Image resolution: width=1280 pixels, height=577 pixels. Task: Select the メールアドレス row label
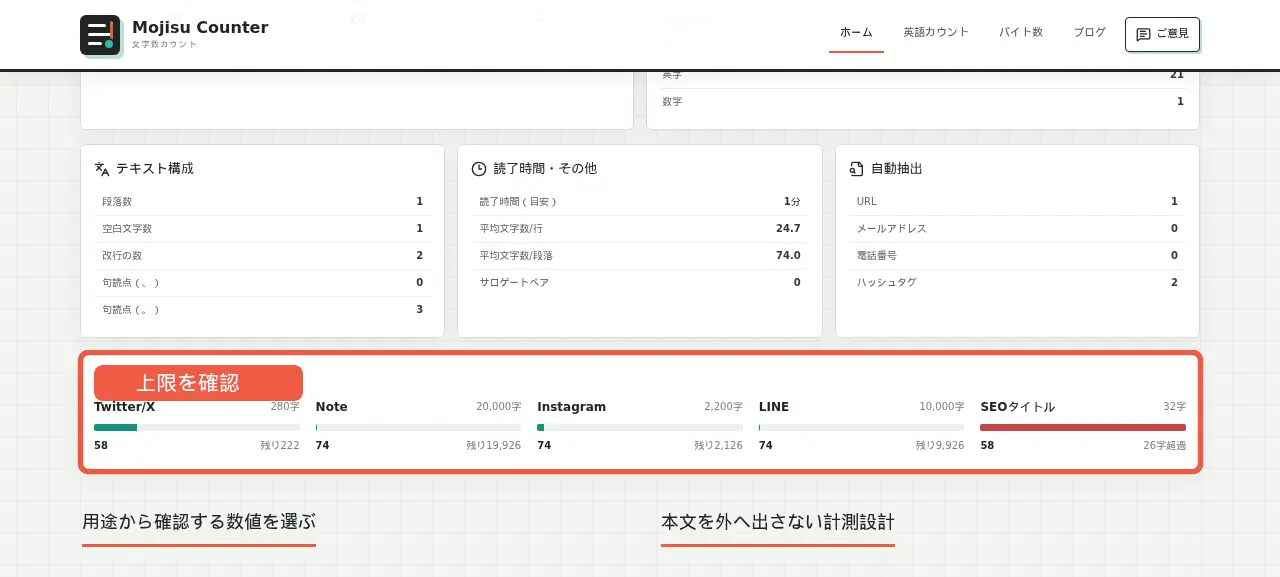pyautogui.click(x=892, y=229)
